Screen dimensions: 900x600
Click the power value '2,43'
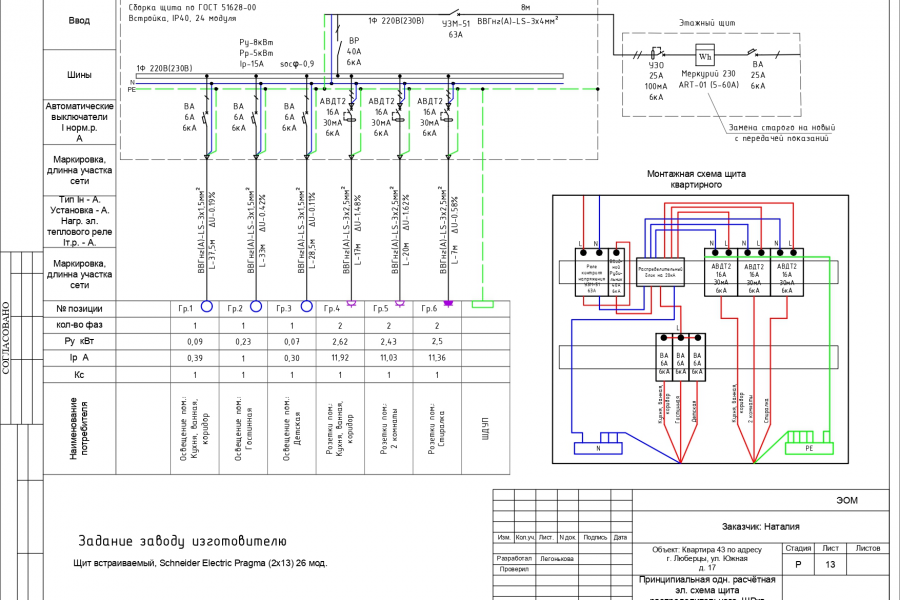click(x=389, y=342)
